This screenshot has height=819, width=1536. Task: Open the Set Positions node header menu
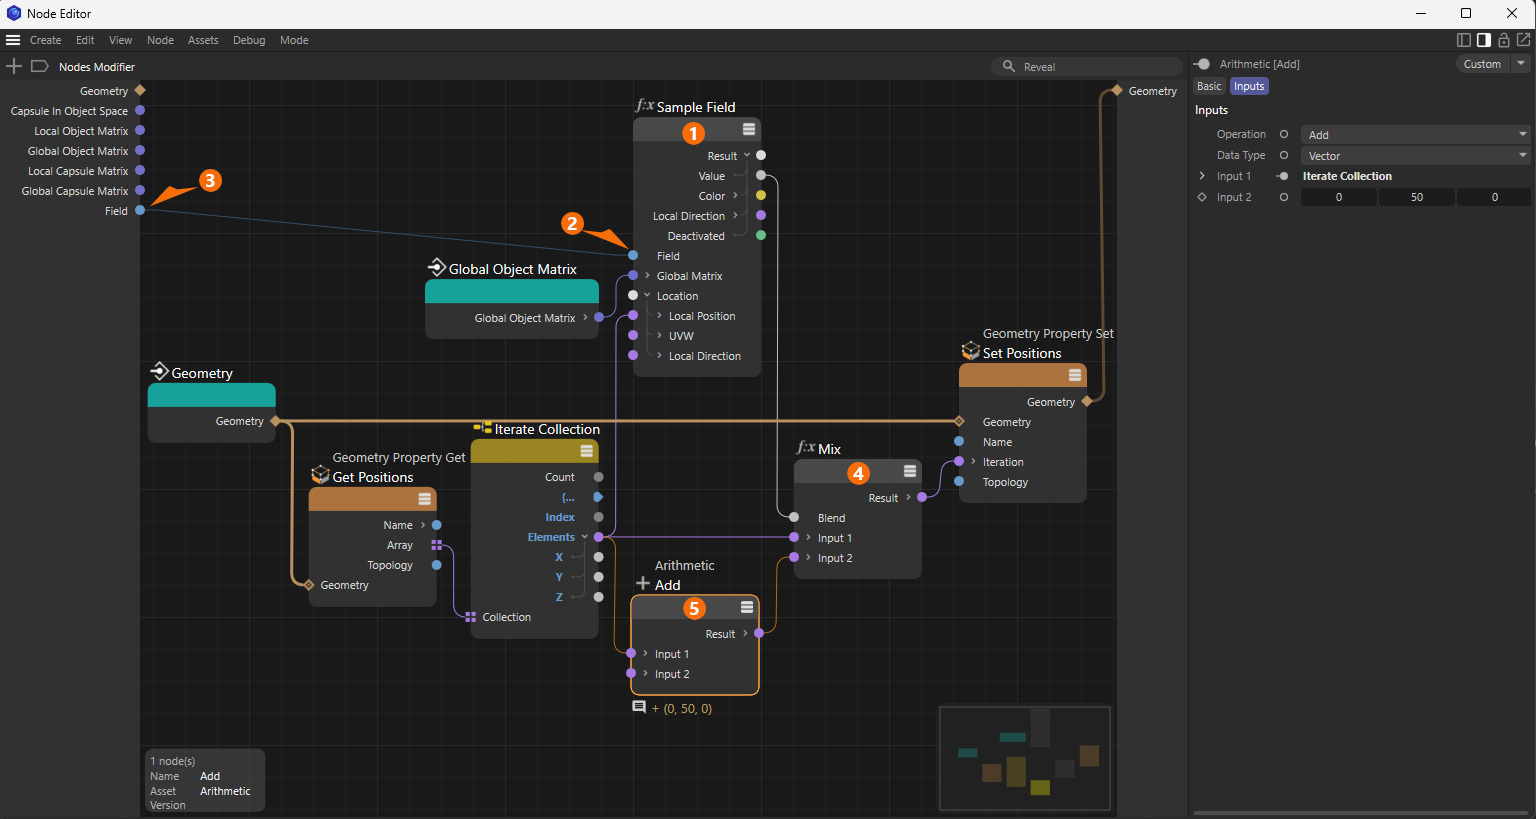click(1074, 375)
